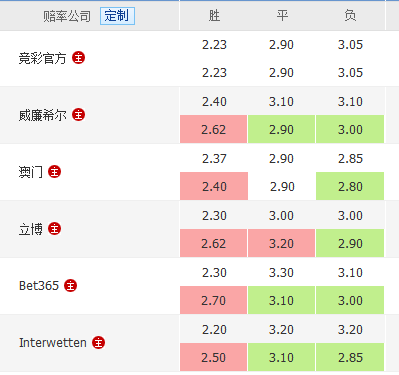Click the red 主 icon beside Bet365
The width and height of the screenshot is (399, 375).
pyautogui.click(x=70, y=286)
